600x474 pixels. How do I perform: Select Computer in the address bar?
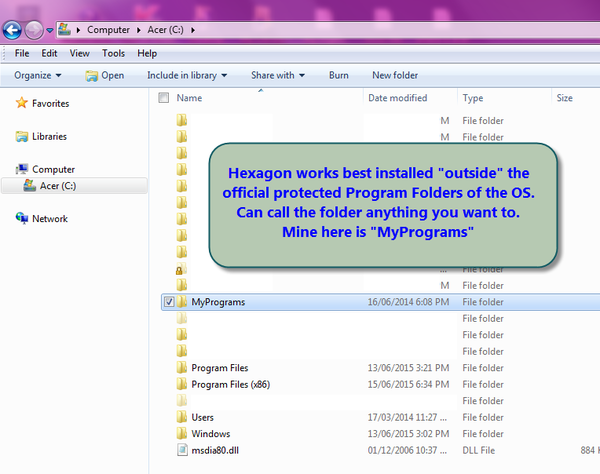pos(108,30)
